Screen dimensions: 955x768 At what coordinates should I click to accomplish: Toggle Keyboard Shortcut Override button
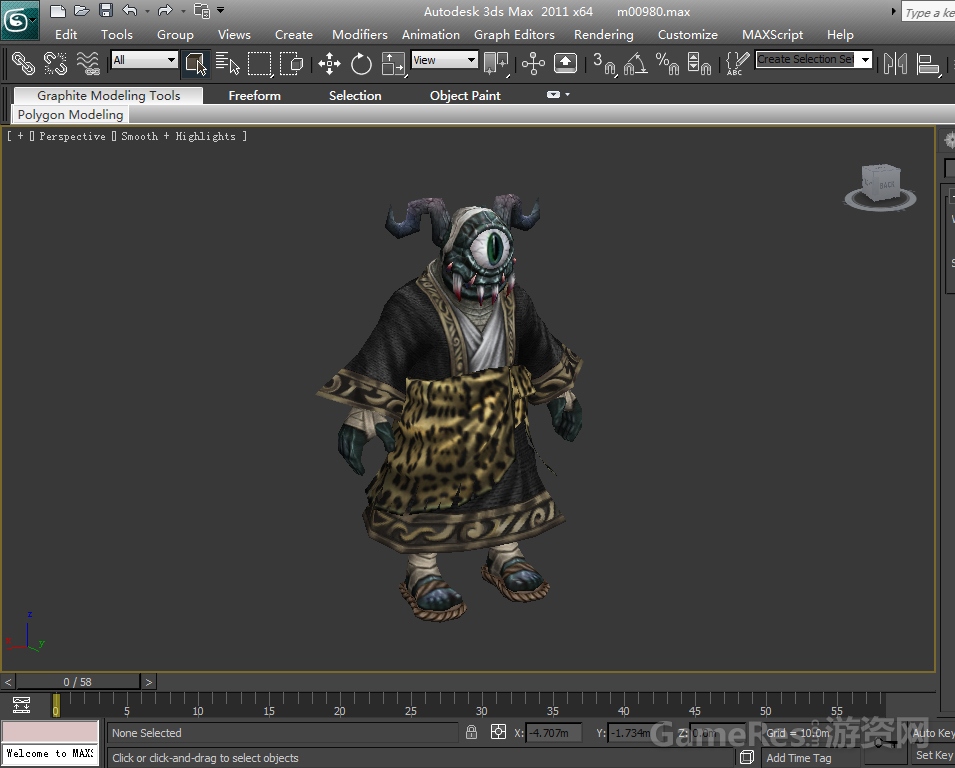click(565, 63)
